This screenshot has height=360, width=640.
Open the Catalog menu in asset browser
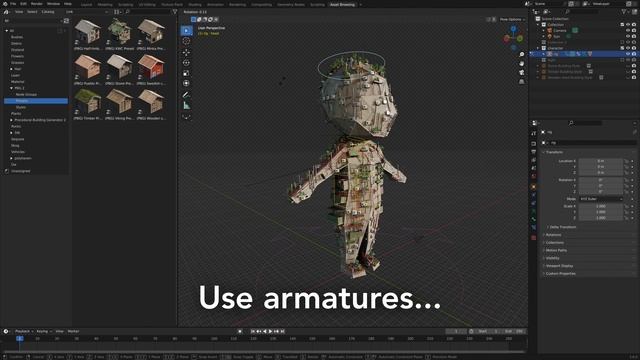point(48,12)
